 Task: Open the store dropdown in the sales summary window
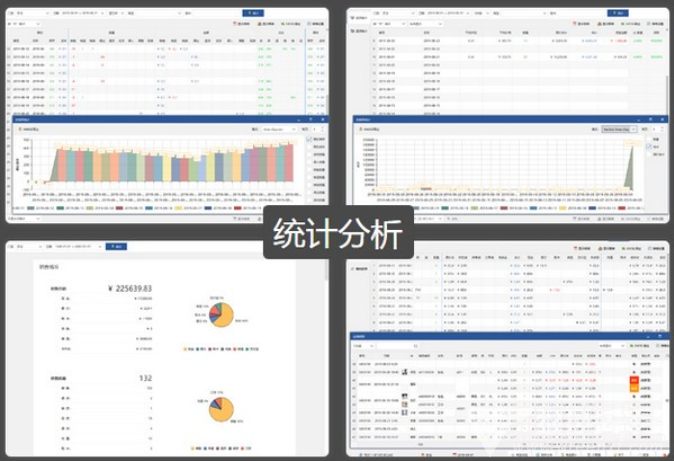point(29,246)
